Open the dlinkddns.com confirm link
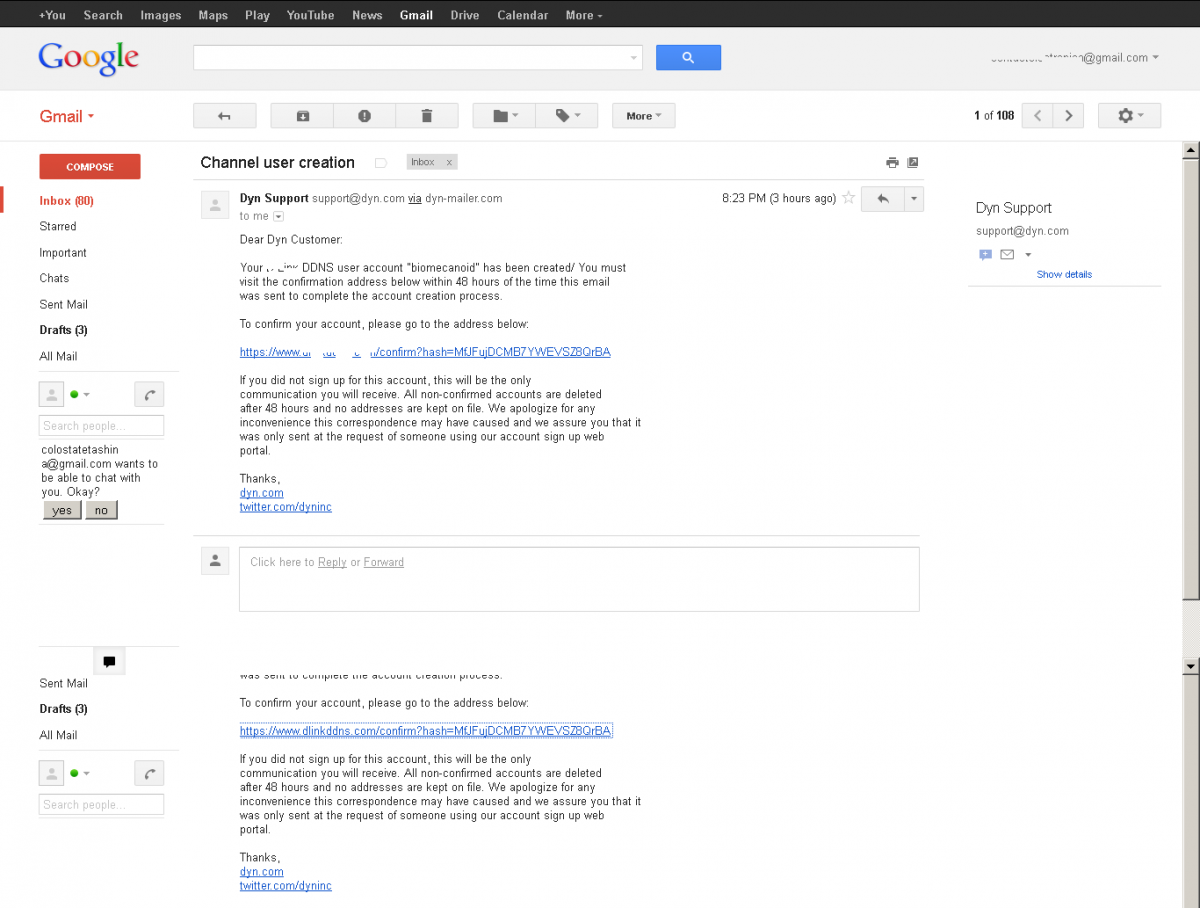This screenshot has width=1200, height=908. [x=425, y=731]
